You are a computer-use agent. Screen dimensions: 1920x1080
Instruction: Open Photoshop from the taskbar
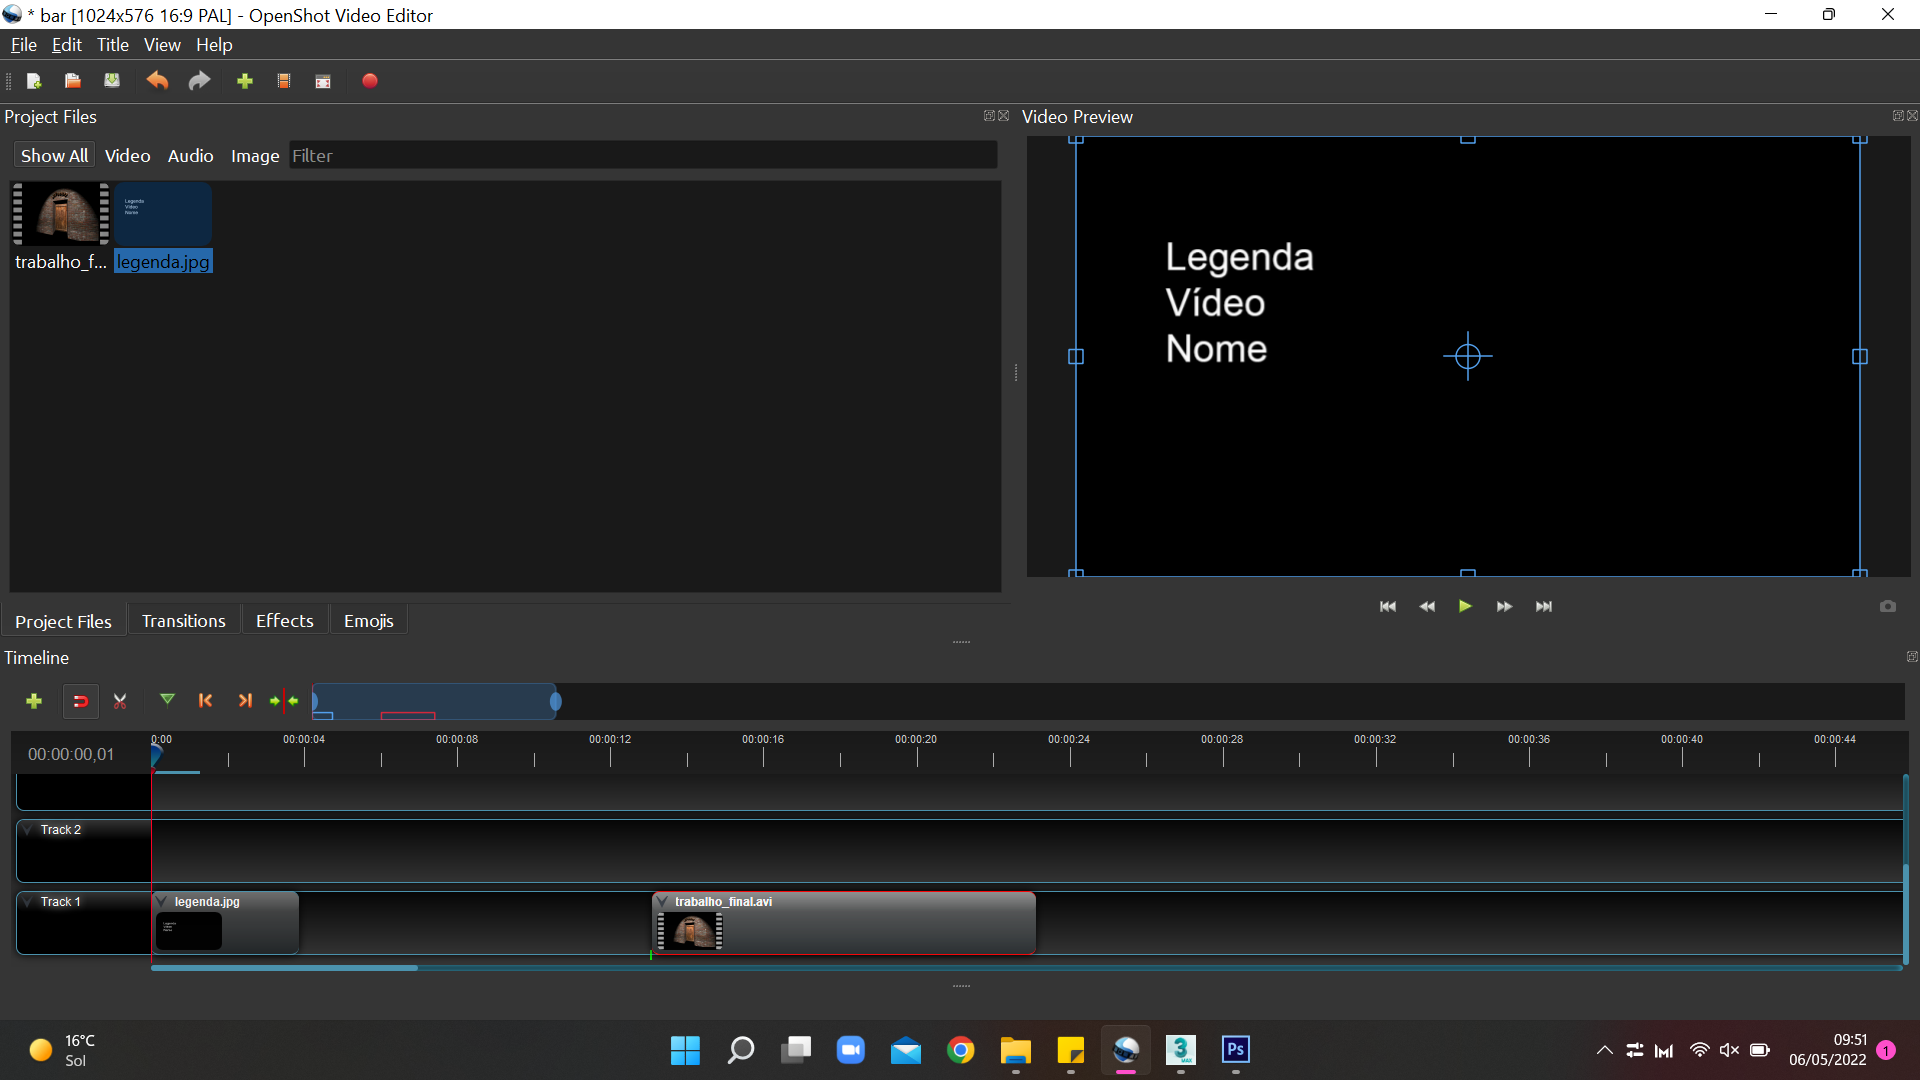[x=1236, y=1050]
